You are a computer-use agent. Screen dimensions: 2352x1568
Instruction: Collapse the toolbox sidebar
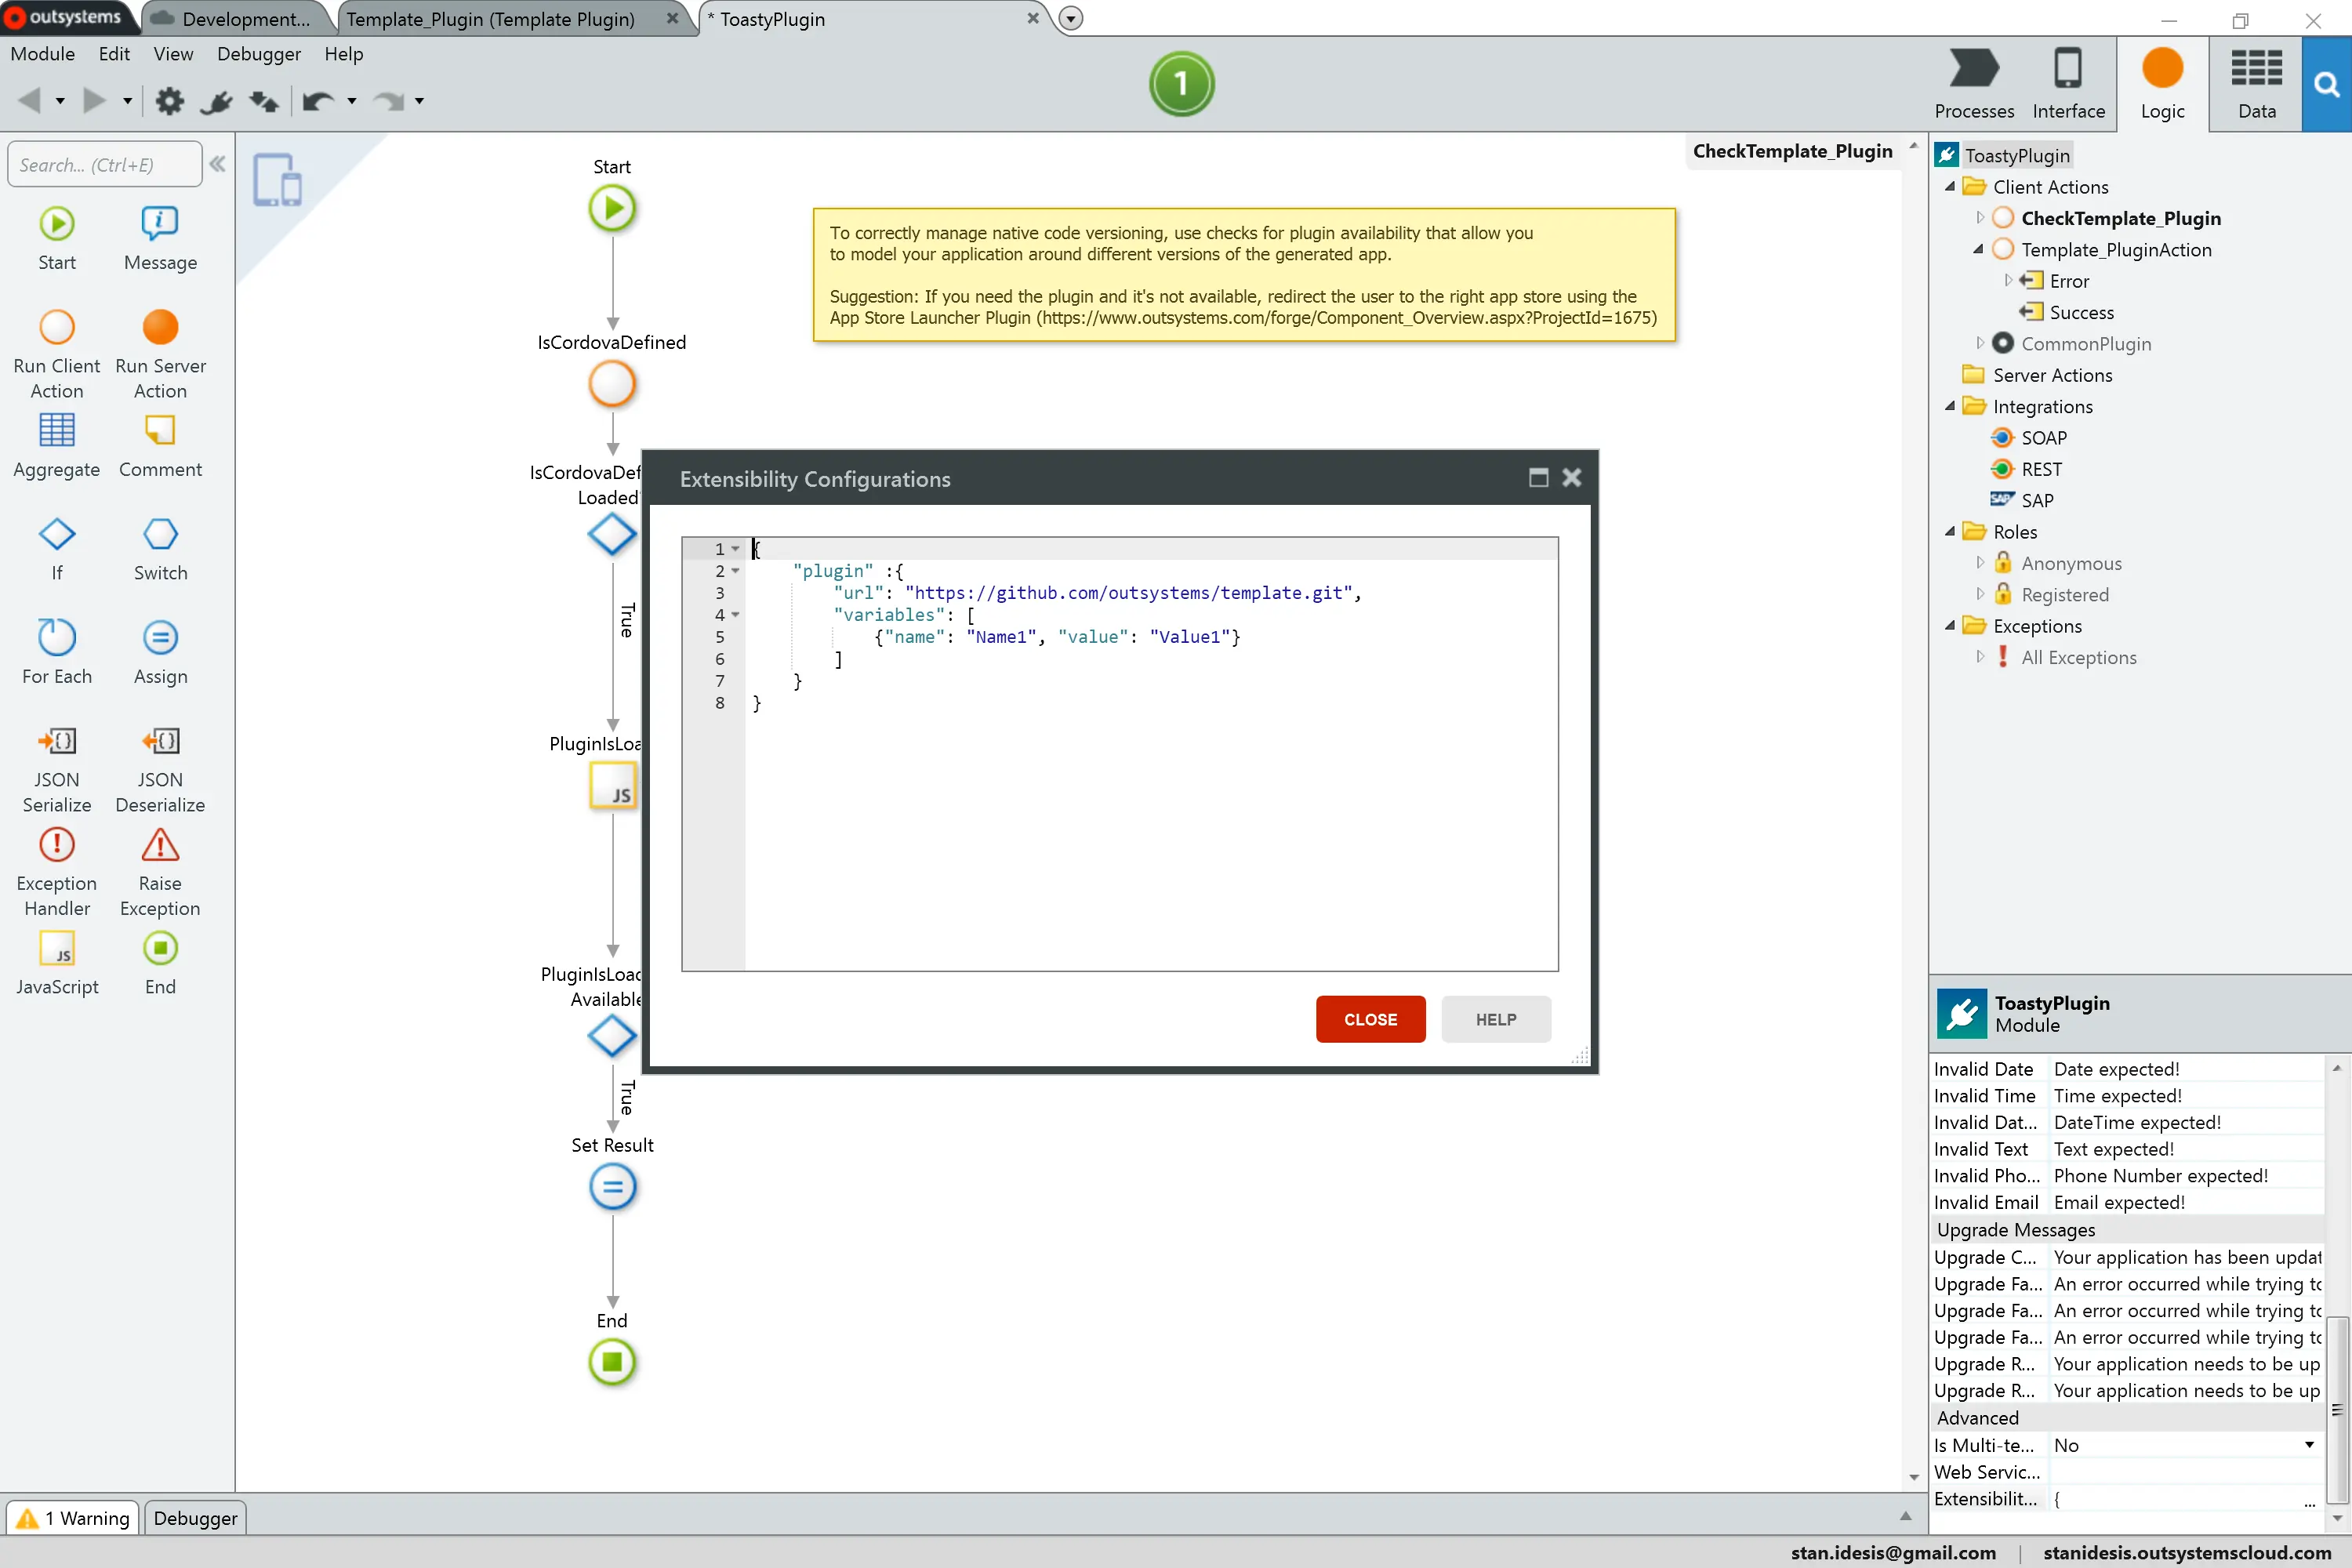click(218, 163)
